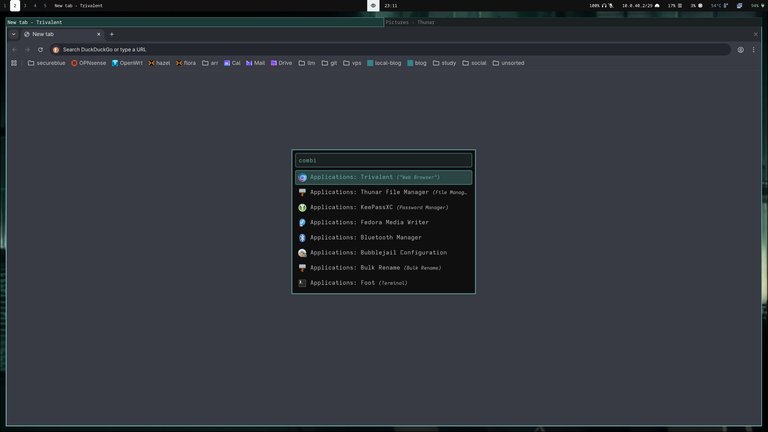Expand the vps bookmark folder

pyautogui.click(x=352, y=63)
